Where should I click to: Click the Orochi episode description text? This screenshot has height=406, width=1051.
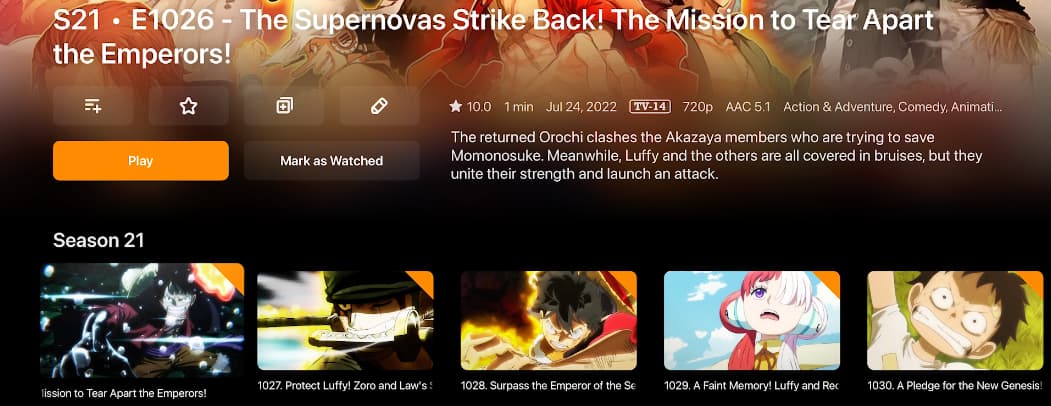[717, 155]
